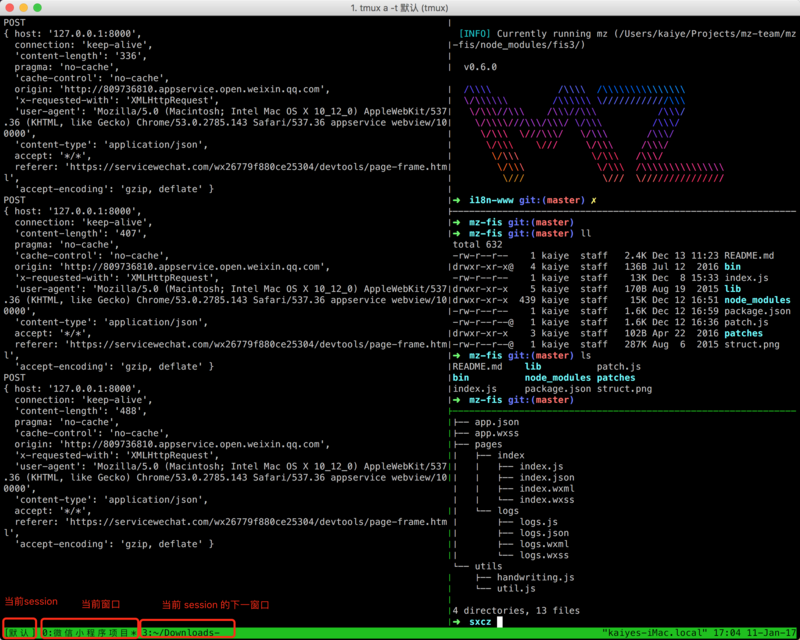The image size is (800, 640).
Task: Switch to tmux window 0:微信小程序项目
Action: [89, 633]
